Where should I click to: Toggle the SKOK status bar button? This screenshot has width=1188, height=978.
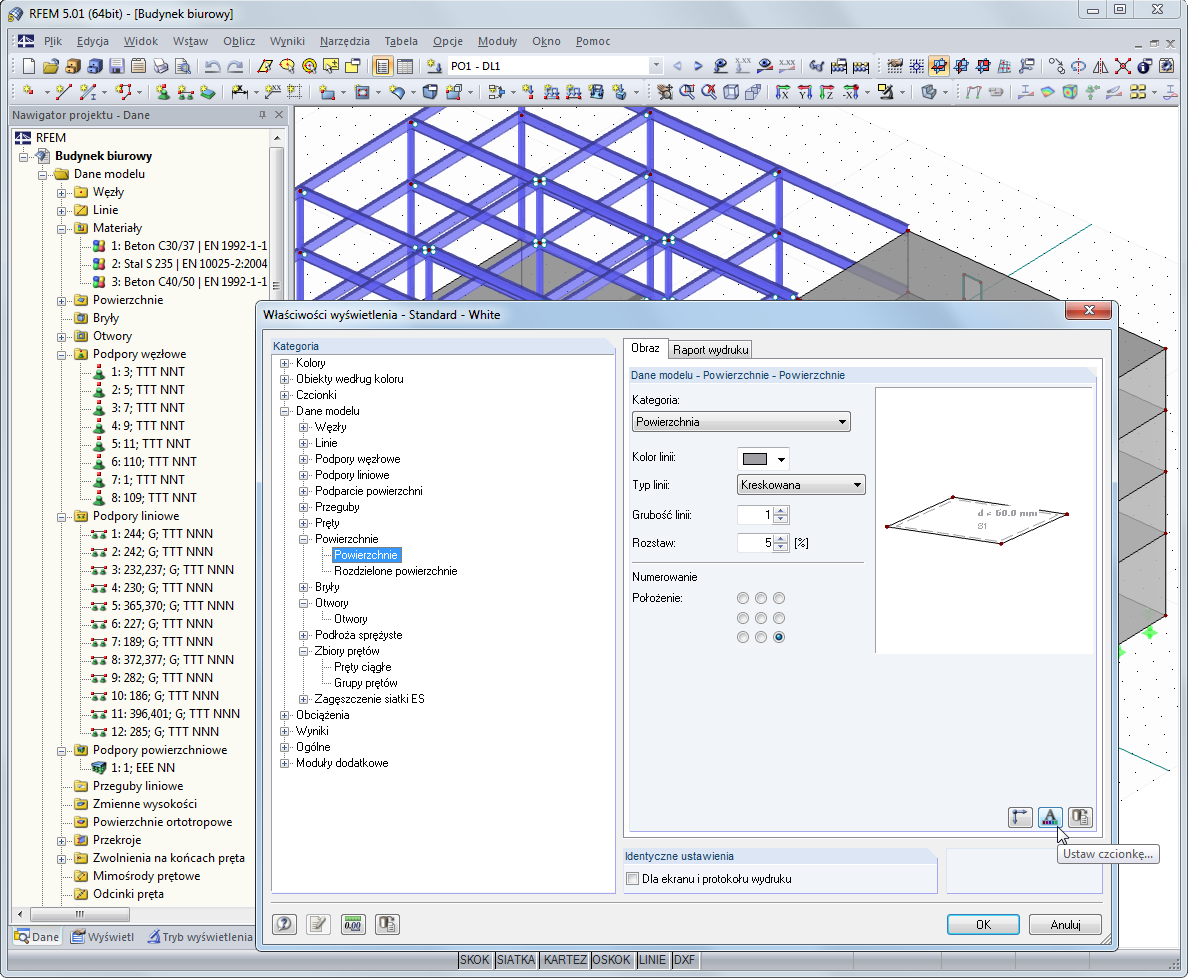(474, 960)
